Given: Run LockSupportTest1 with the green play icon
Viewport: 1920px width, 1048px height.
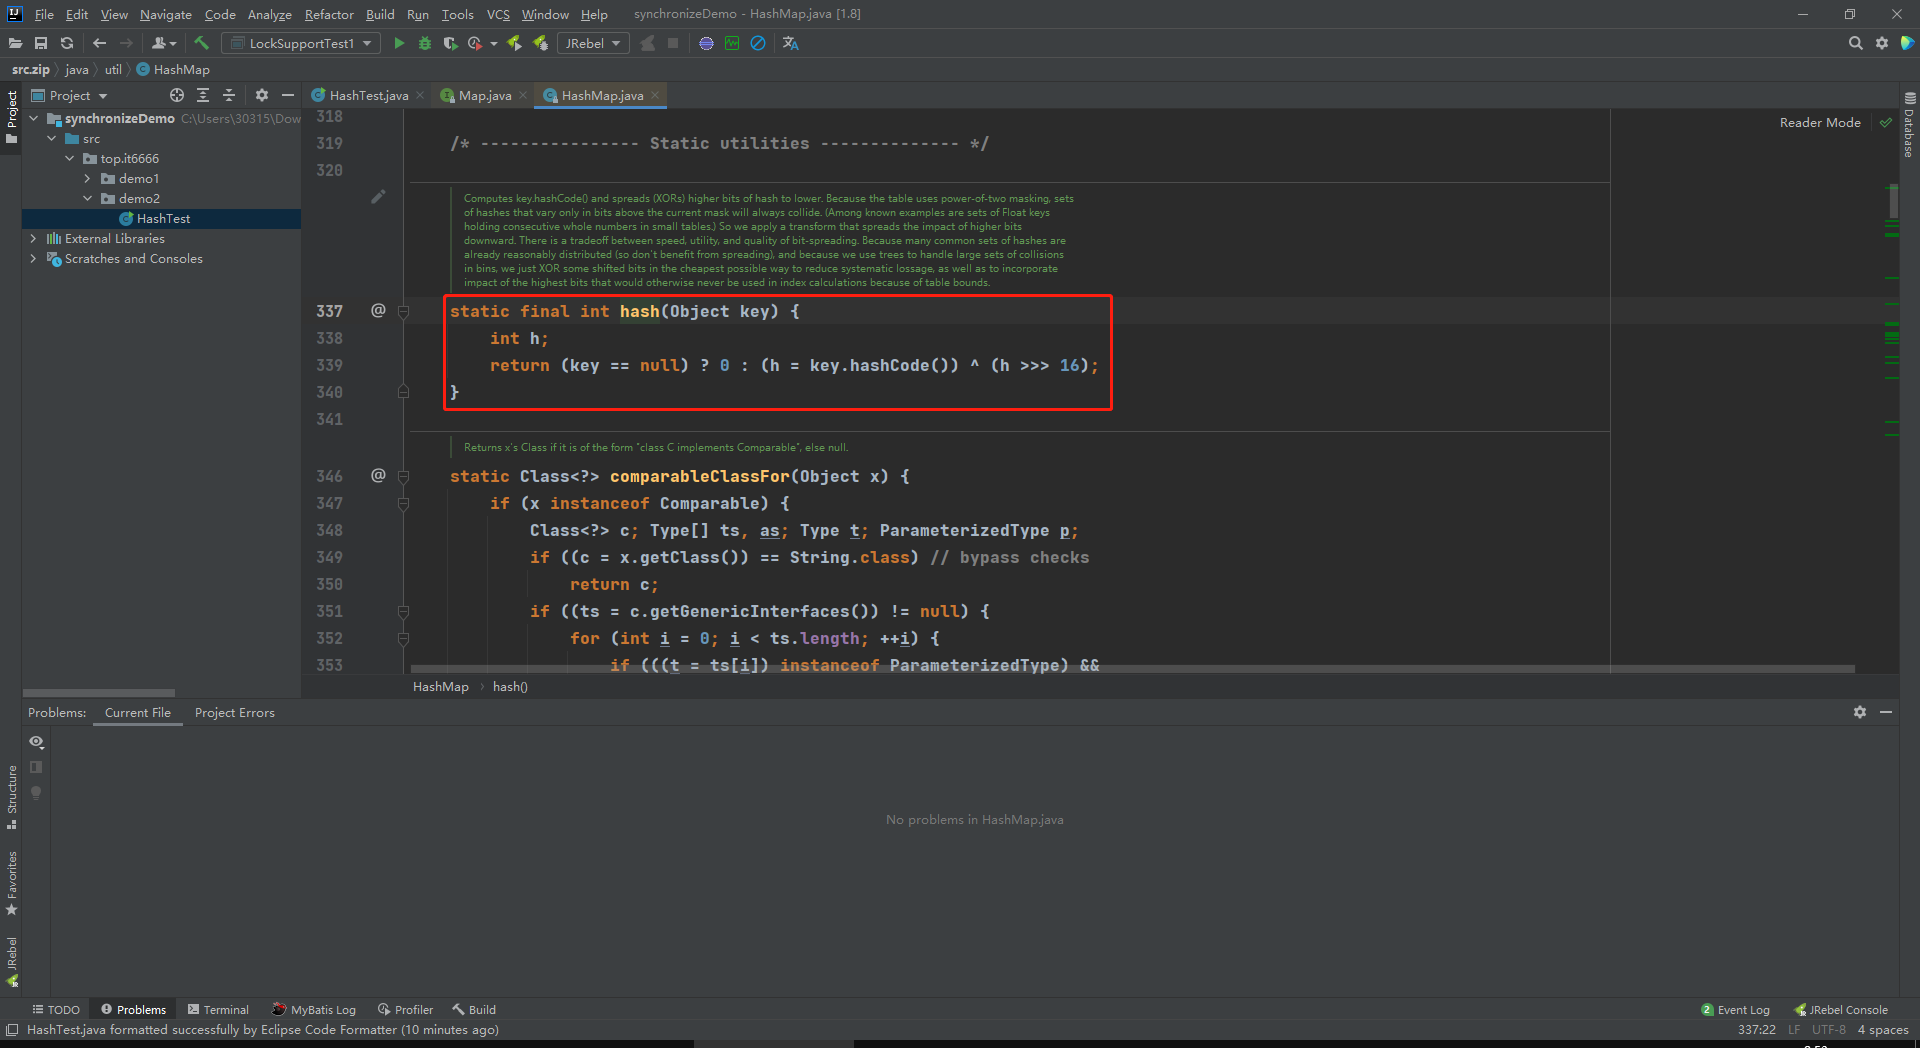Looking at the screenshot, I should click(399, 43).
